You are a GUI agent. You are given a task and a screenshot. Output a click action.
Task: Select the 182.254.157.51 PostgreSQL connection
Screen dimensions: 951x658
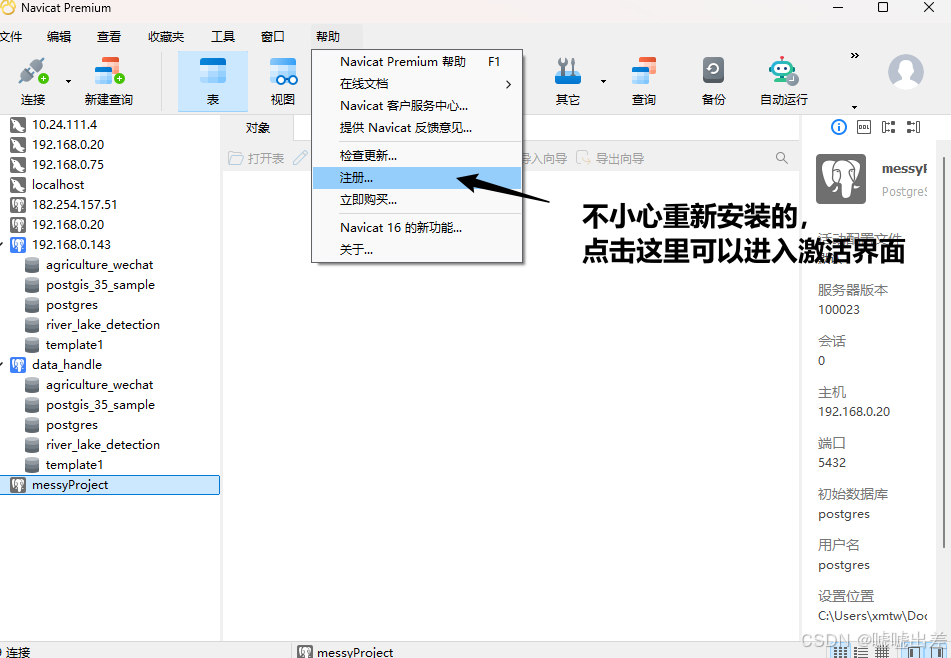(x=75, y=205)
